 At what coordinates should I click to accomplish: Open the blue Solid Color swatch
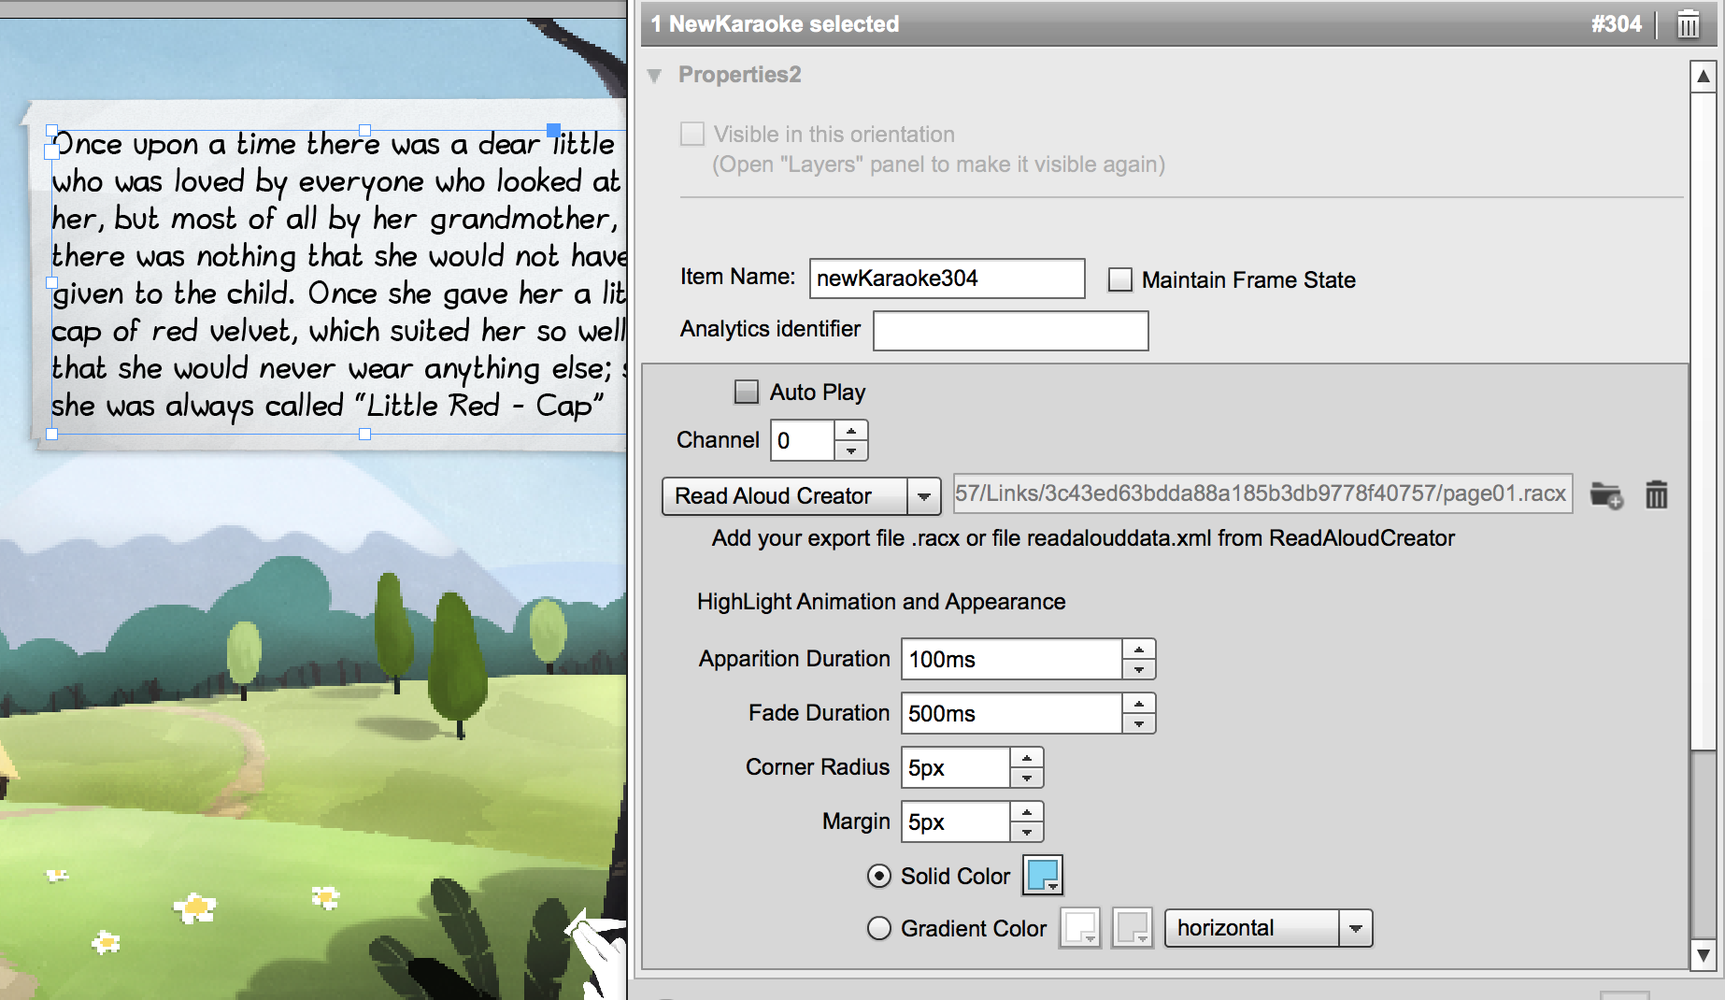point(1043,875)
